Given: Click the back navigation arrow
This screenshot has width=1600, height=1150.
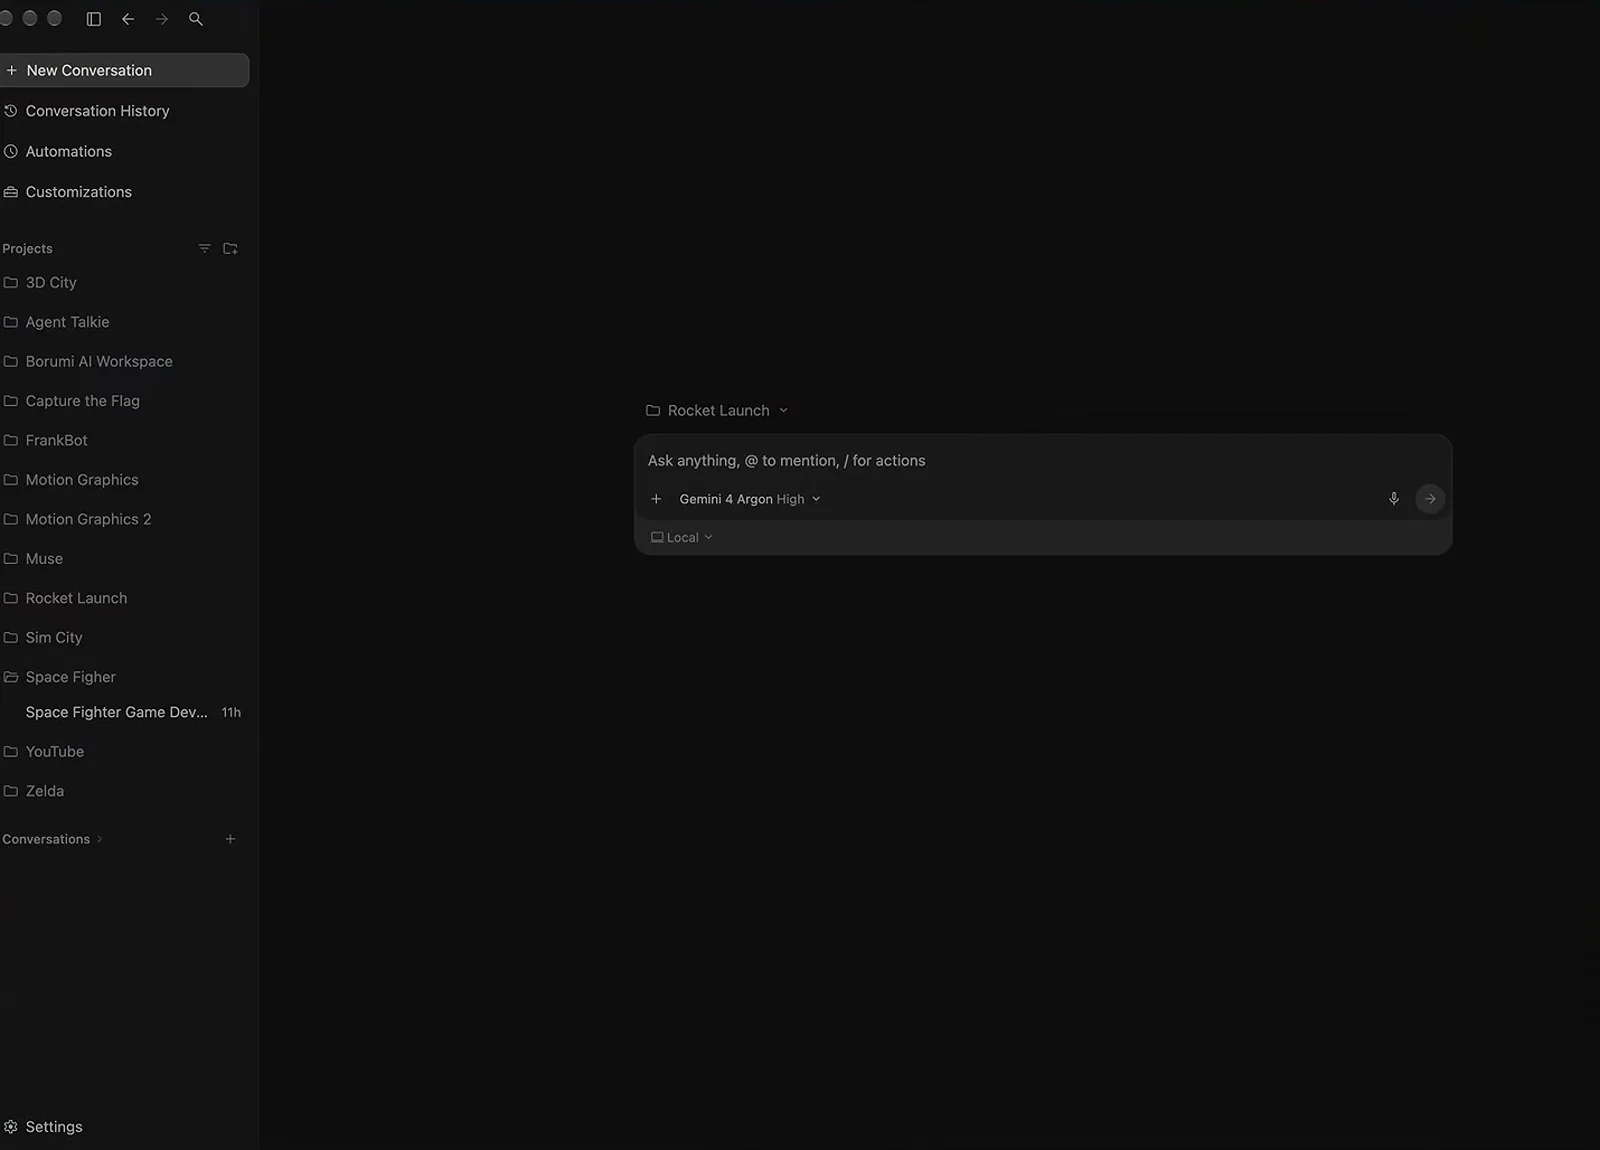Looking at the screenshot, I should click(128, 19).
